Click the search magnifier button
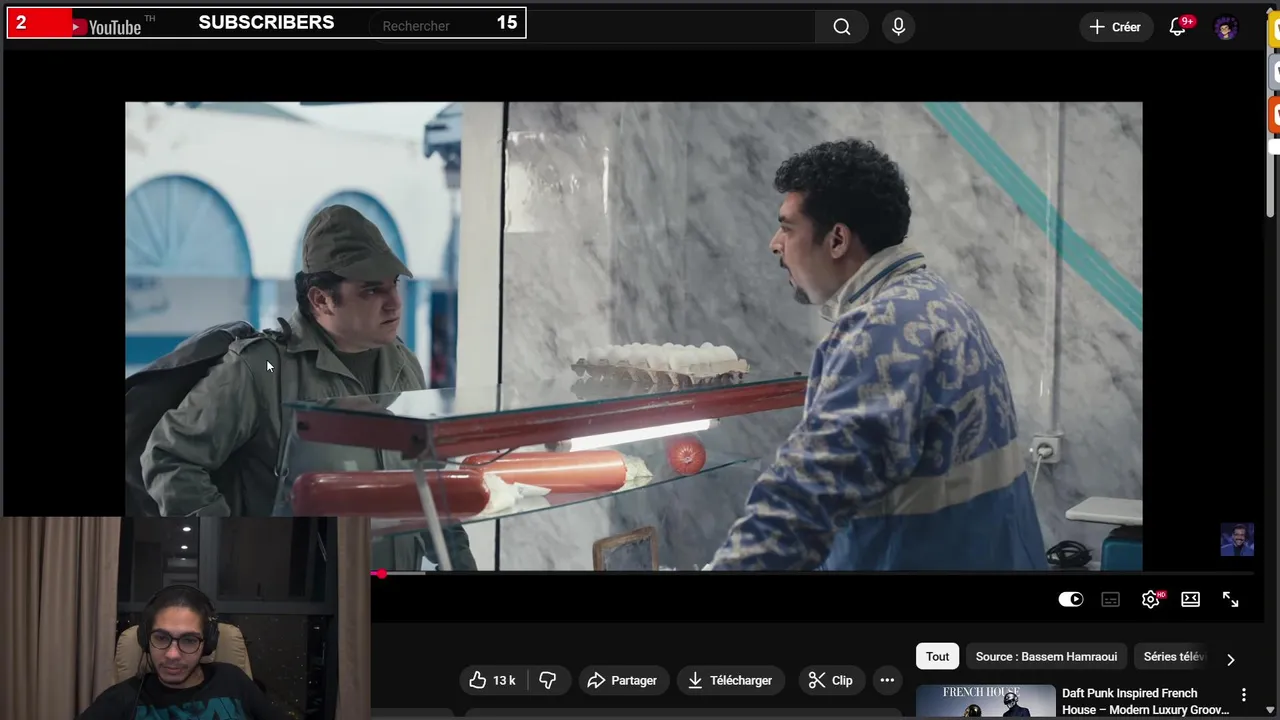 [x=842, y=27]
